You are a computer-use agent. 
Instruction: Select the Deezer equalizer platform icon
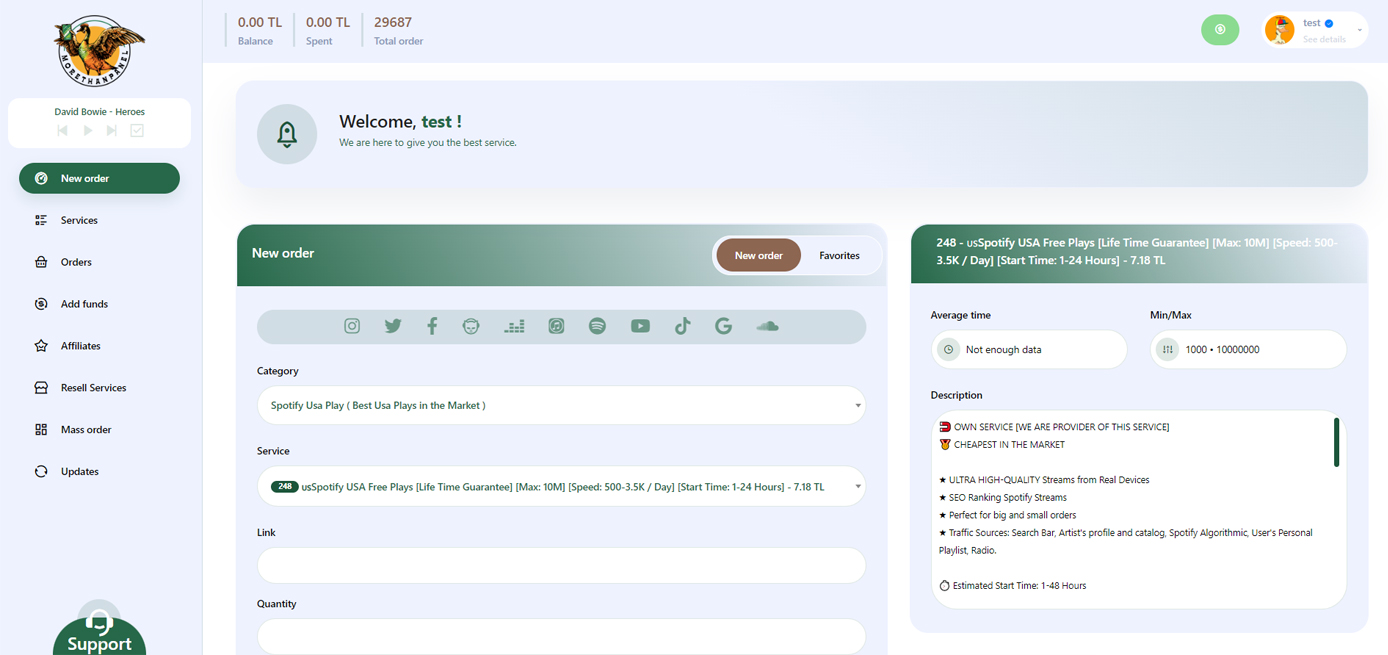514,326
